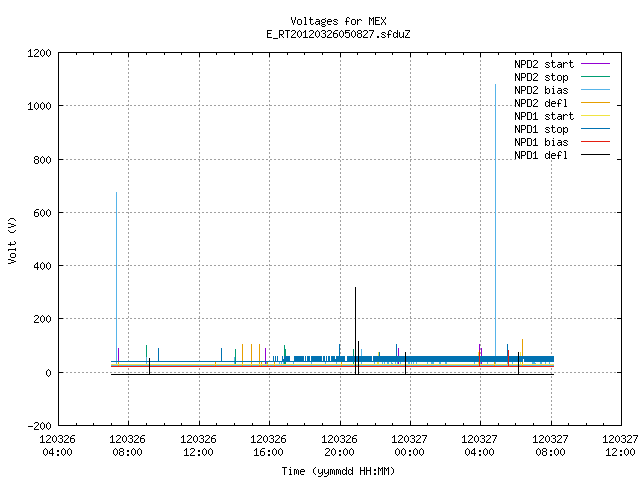This screenshot has height=480, width=640.
Task: Pick the red NPD1 bias legend line
Action: [x=596, y=142]
